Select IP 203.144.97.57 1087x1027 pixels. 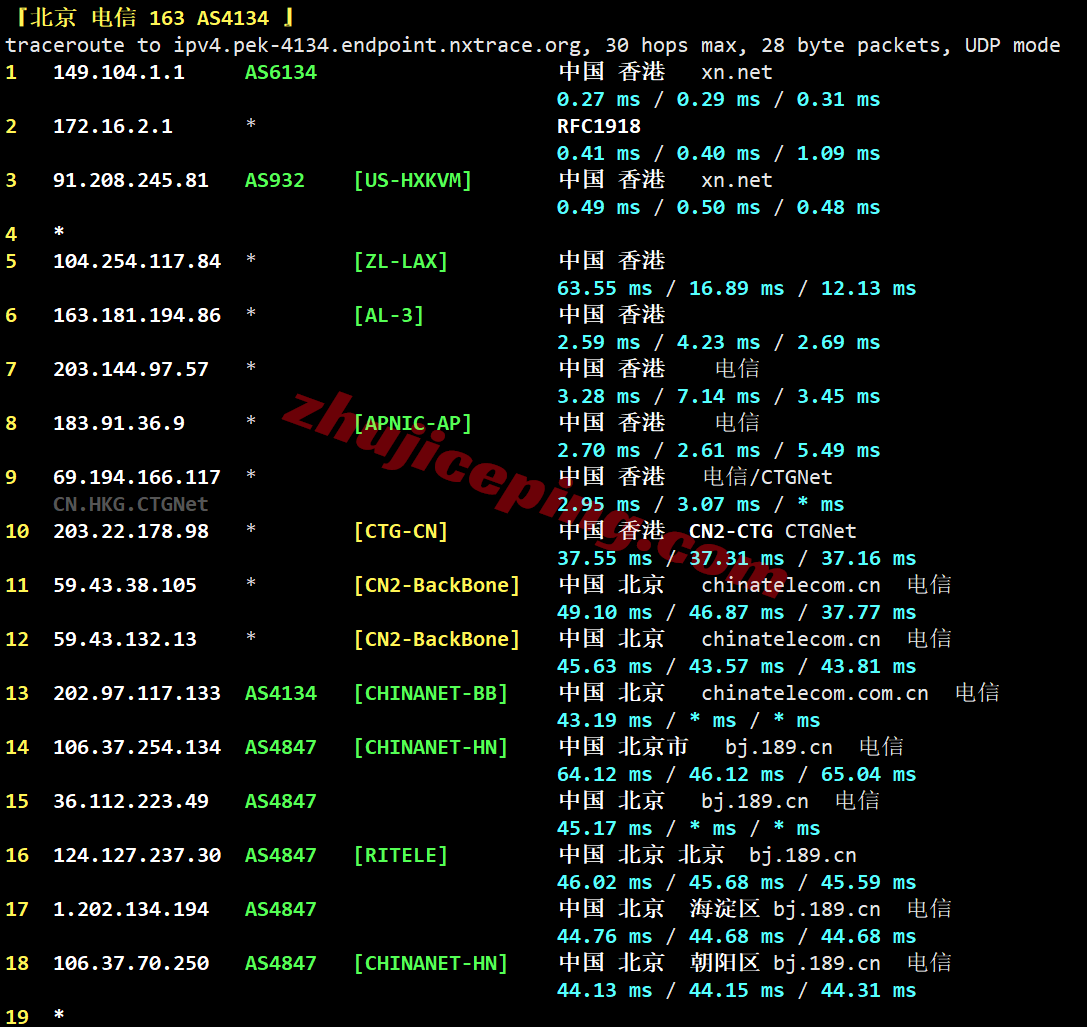[131, 370]
